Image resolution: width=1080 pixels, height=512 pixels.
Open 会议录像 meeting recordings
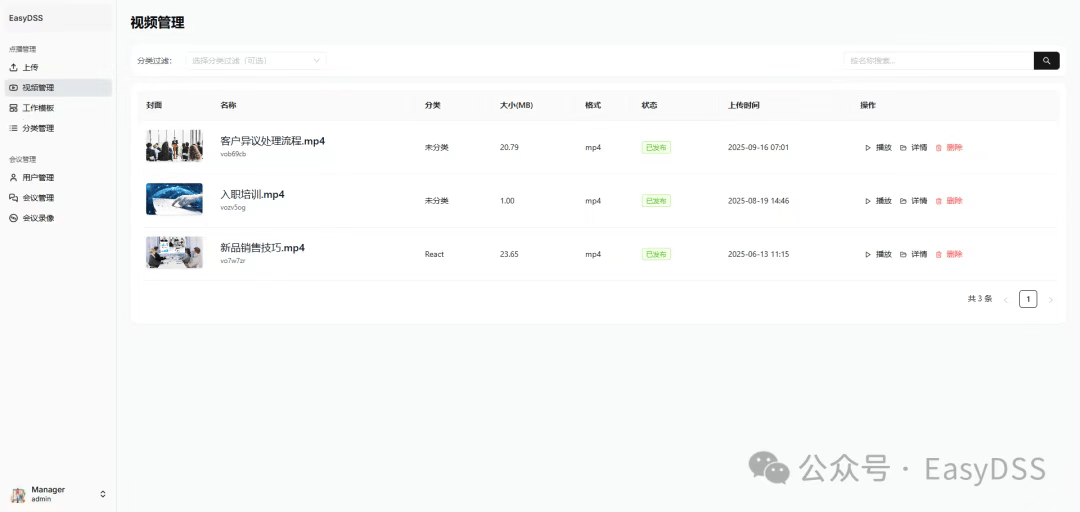(38, 218)
